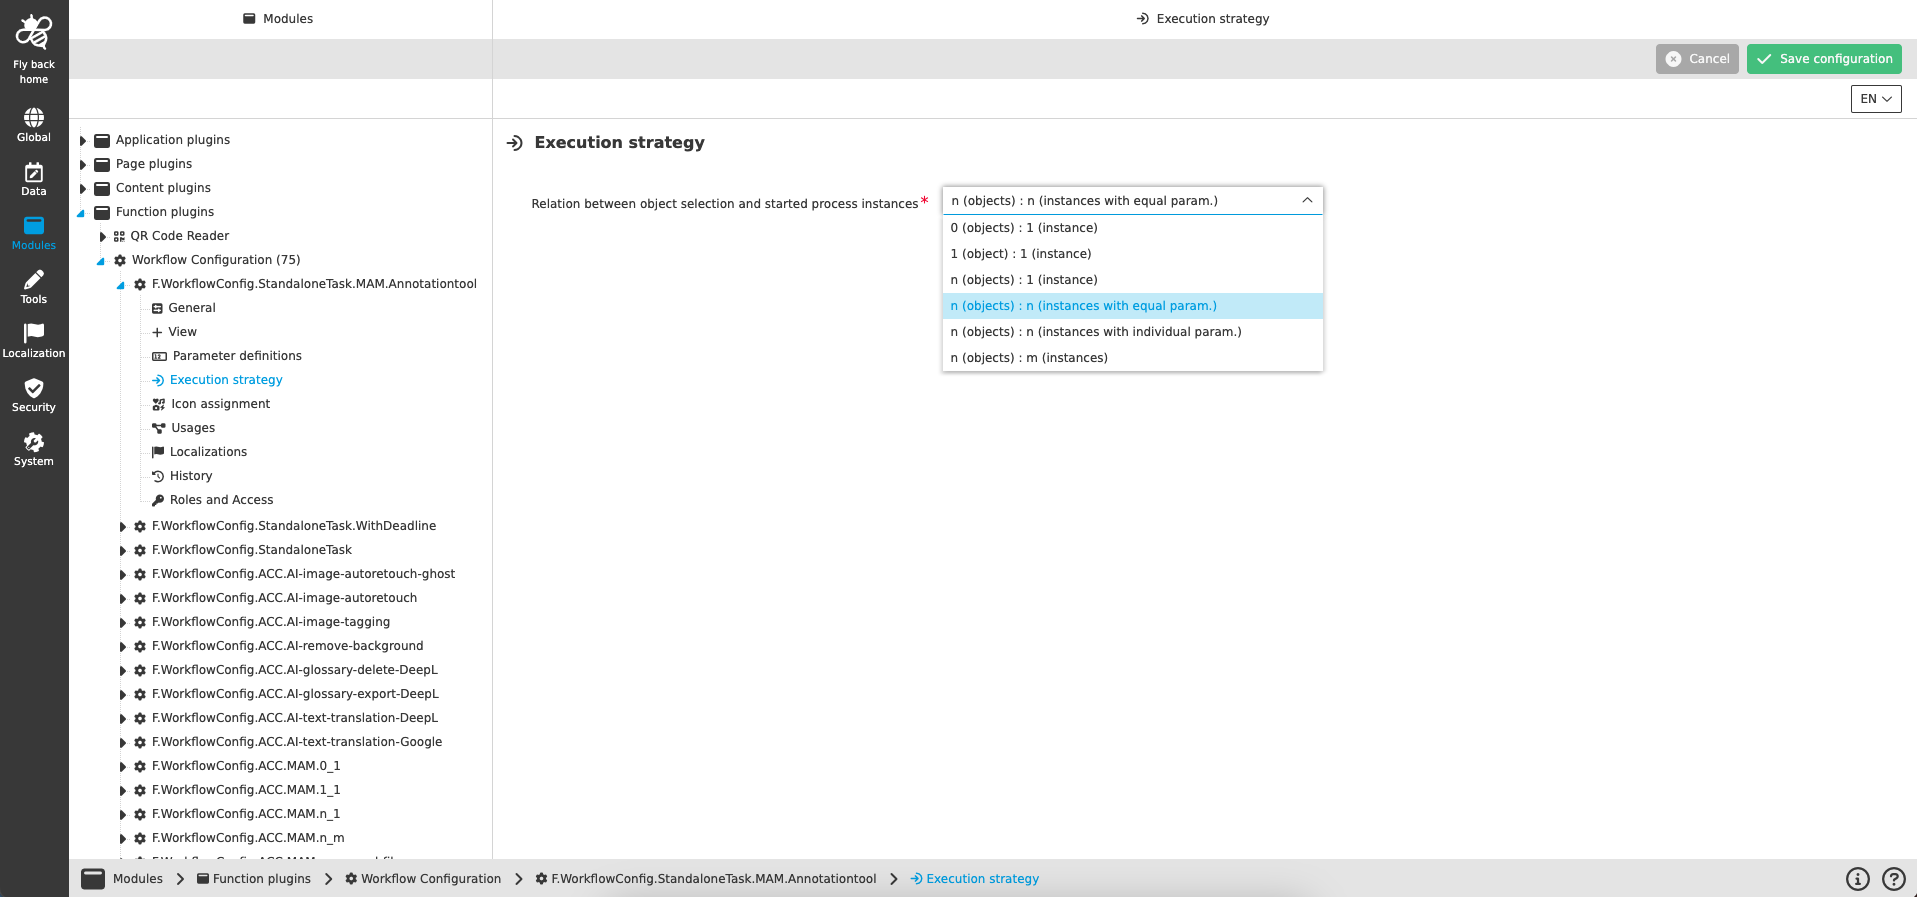Viewport: 1917px width, 897px height.
Task: Expand the Page plugins node
Action: pyautogui.click(x=83, y=165)
